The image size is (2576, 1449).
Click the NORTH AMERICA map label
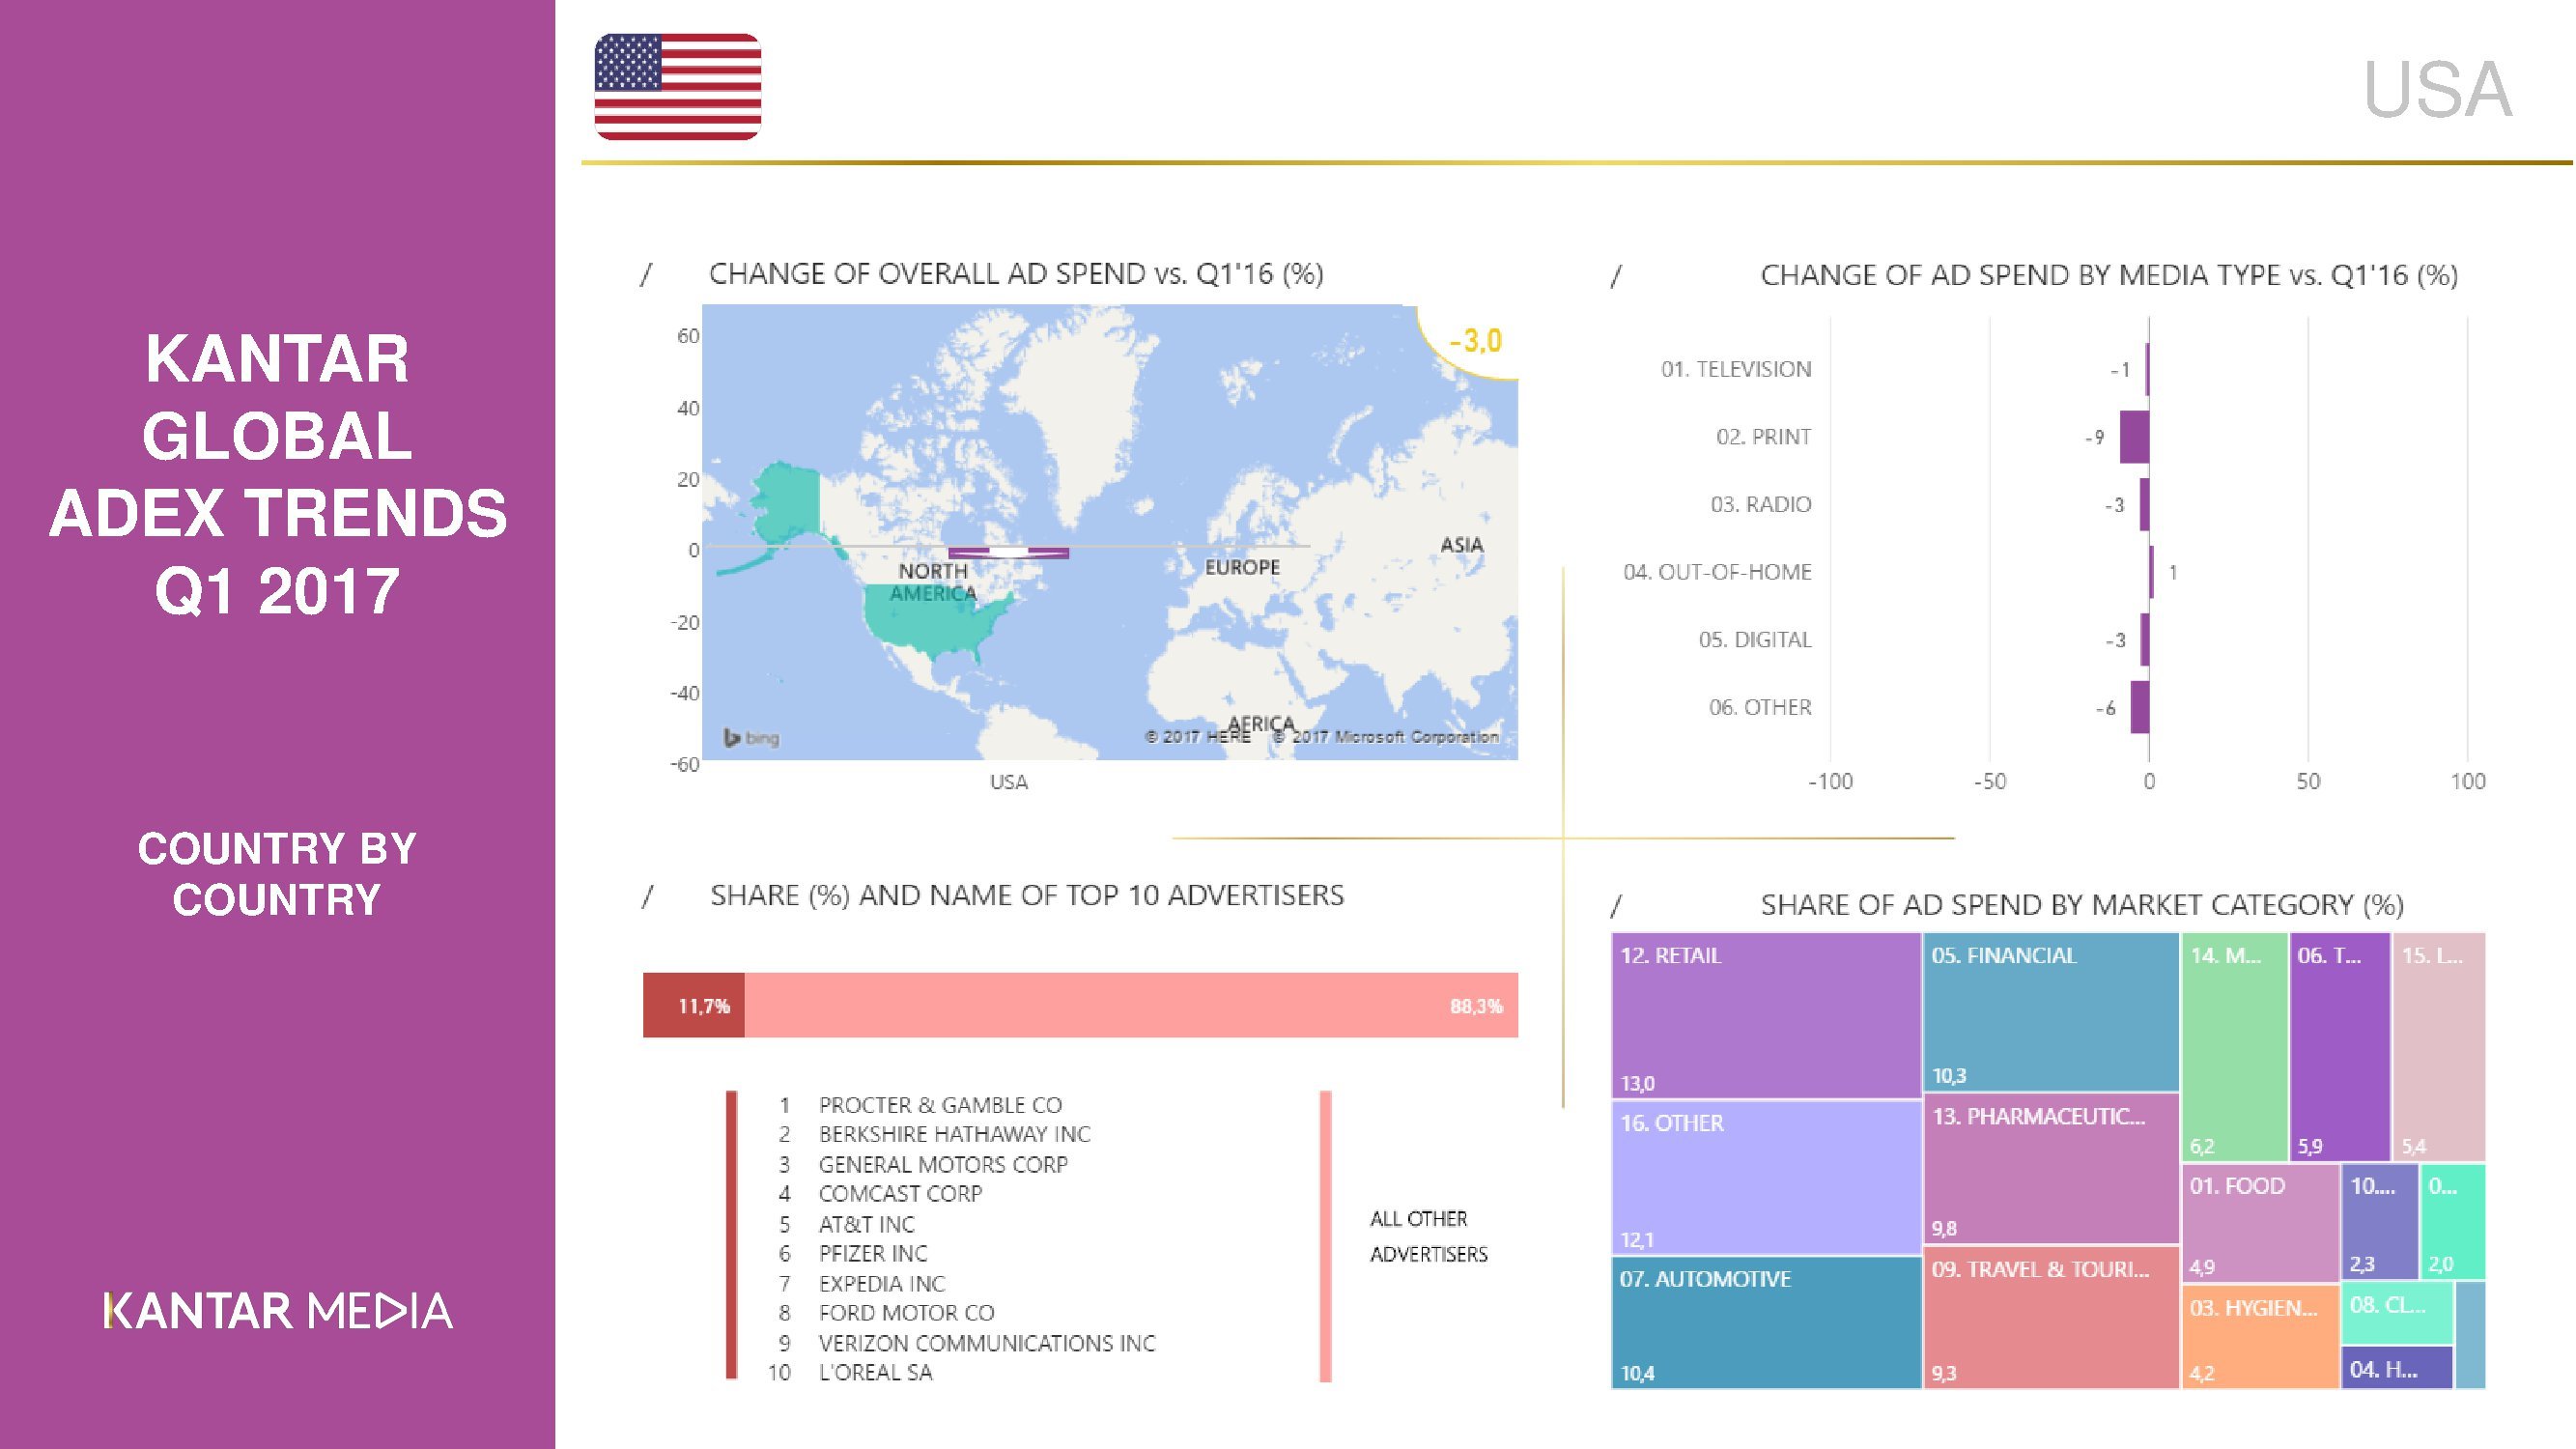932,582
